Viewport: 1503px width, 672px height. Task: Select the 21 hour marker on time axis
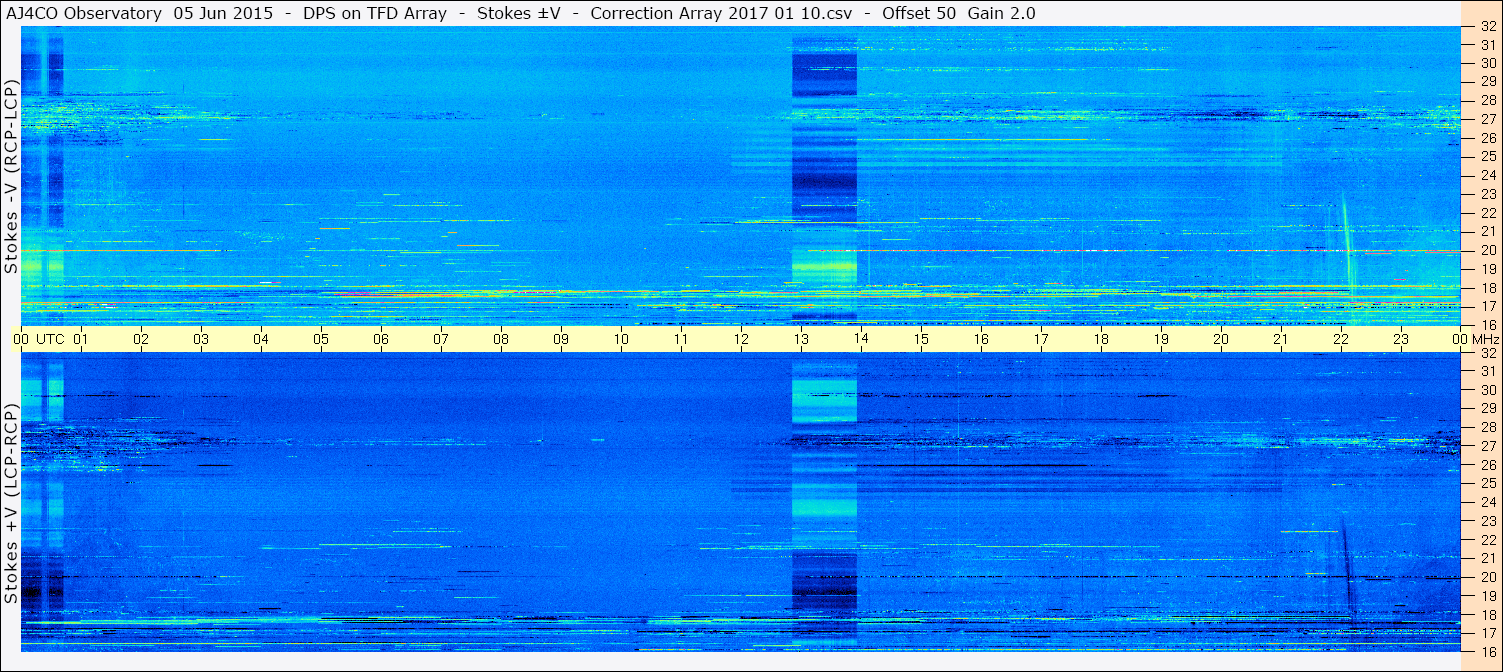point(1281,339)
